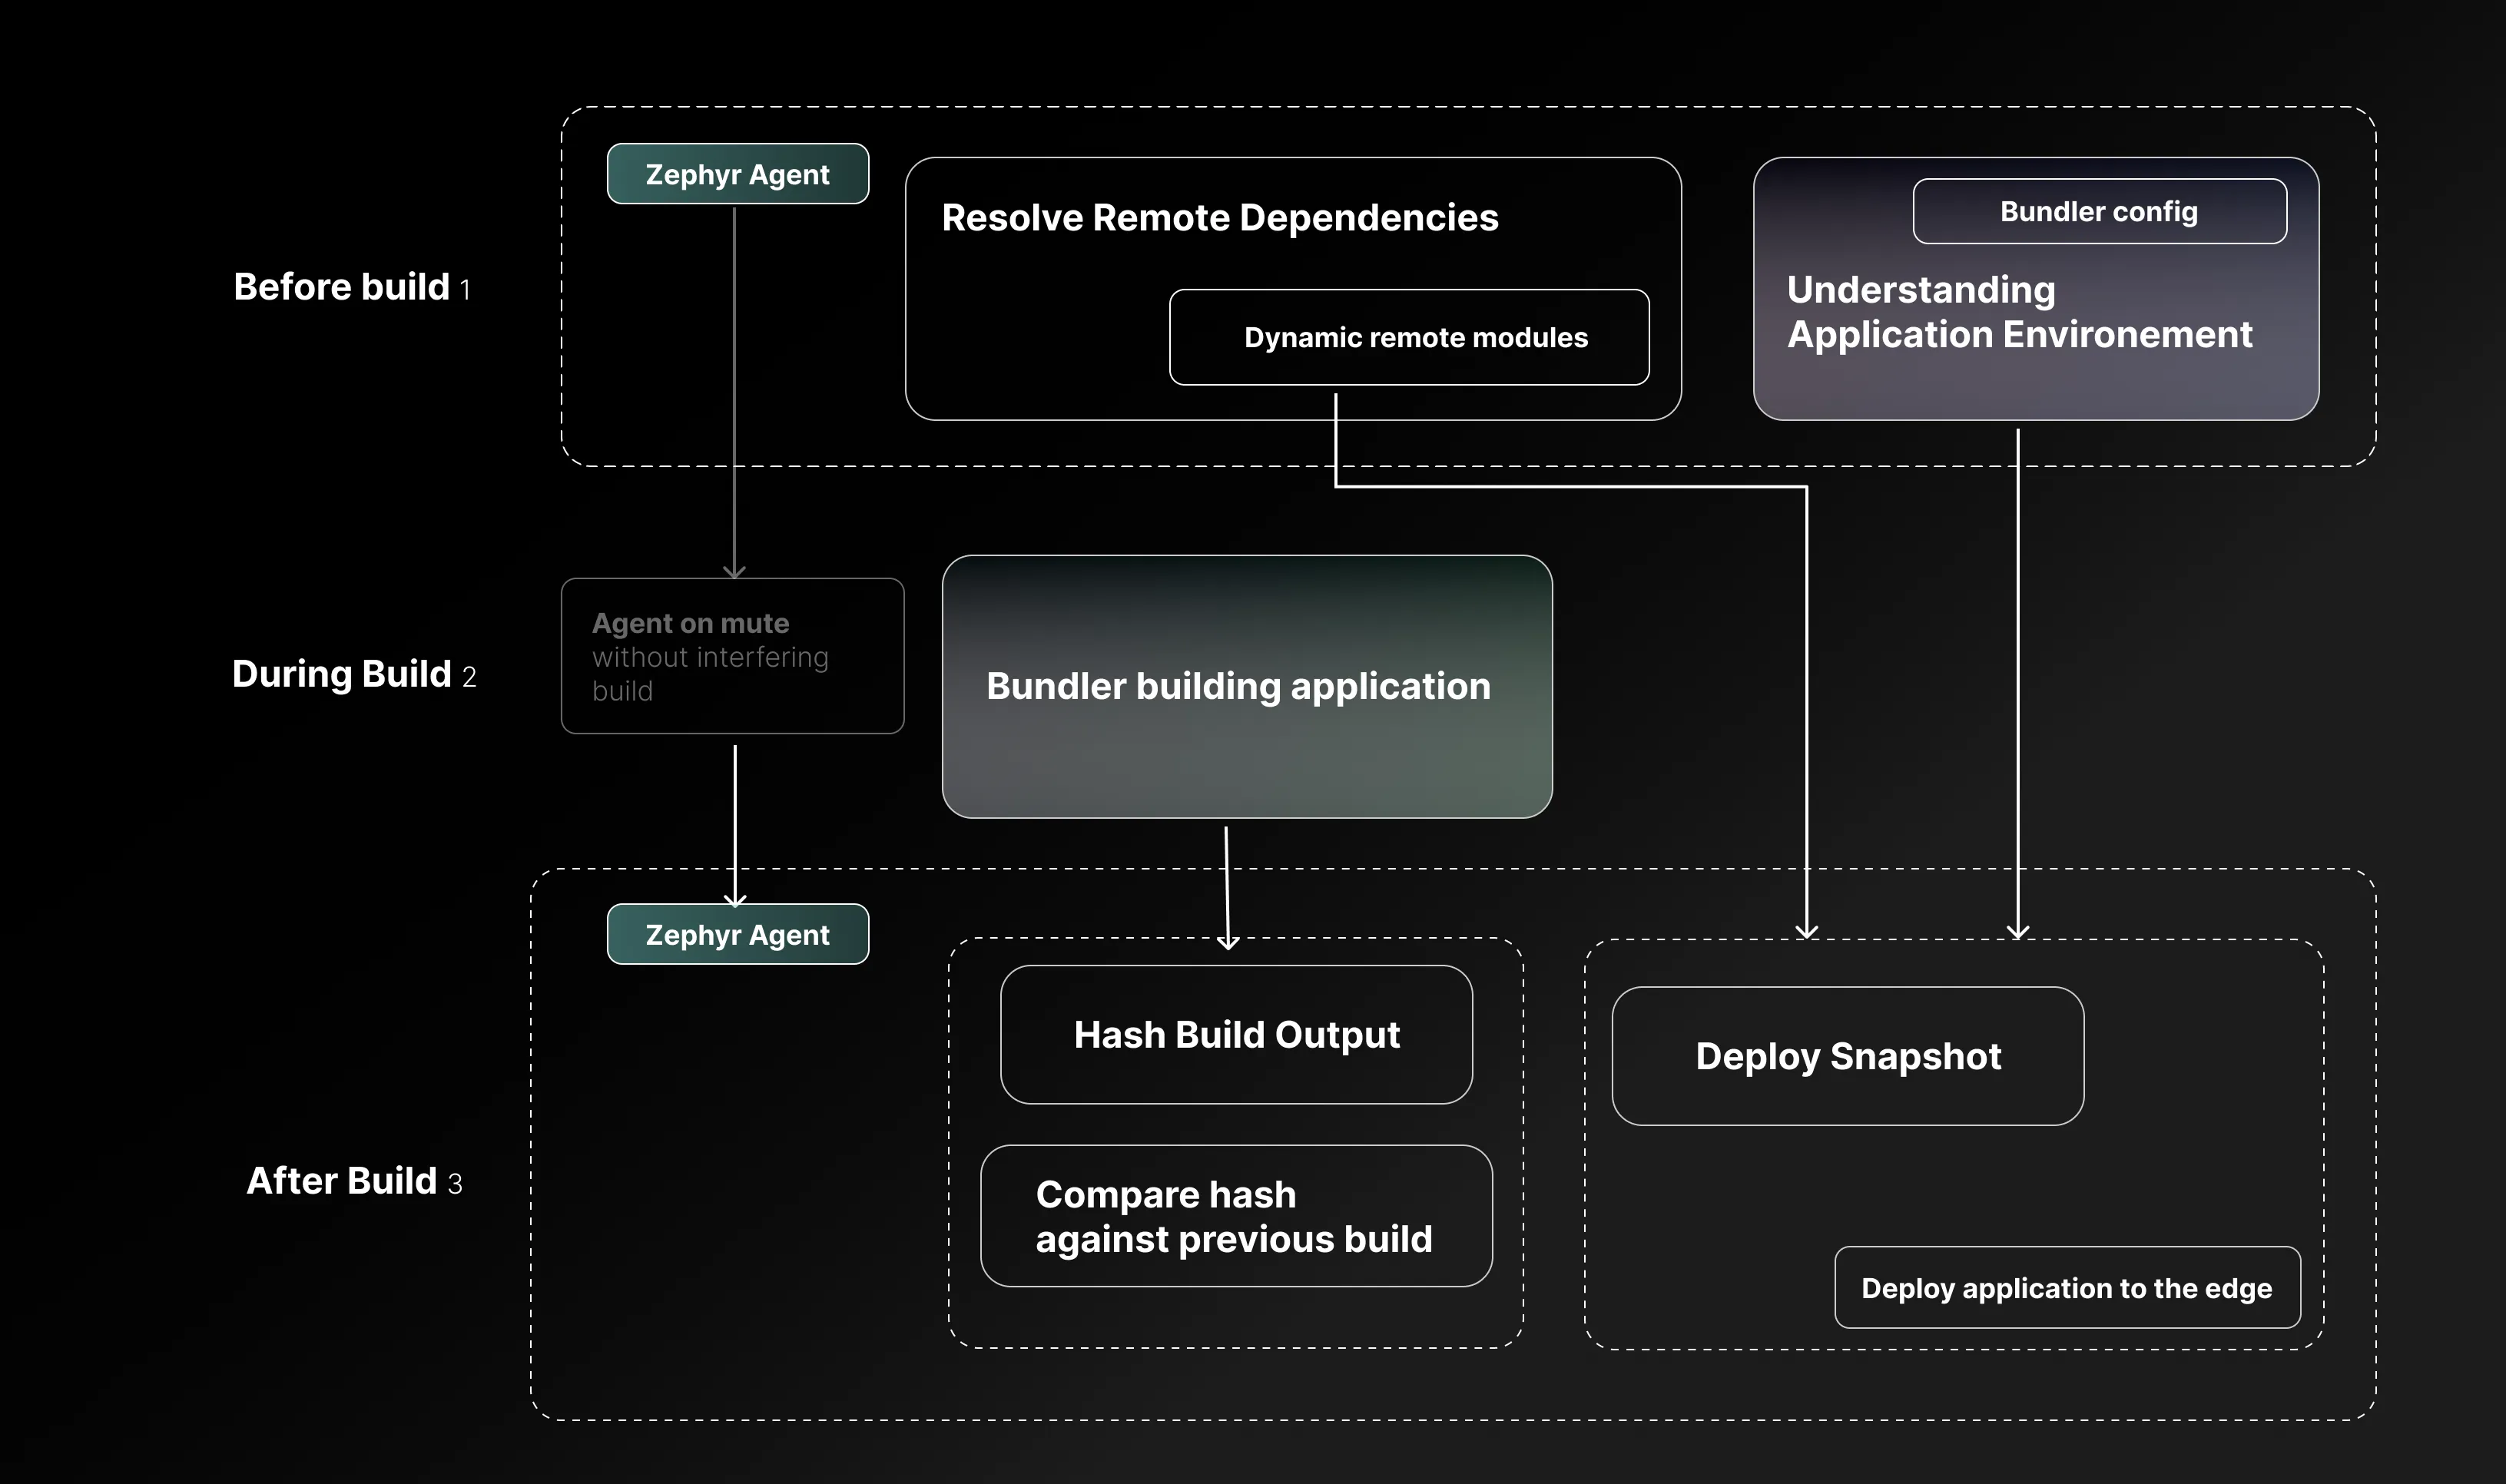
Task: Click the bottom Zephyr Agent badge
Action: 737,934
